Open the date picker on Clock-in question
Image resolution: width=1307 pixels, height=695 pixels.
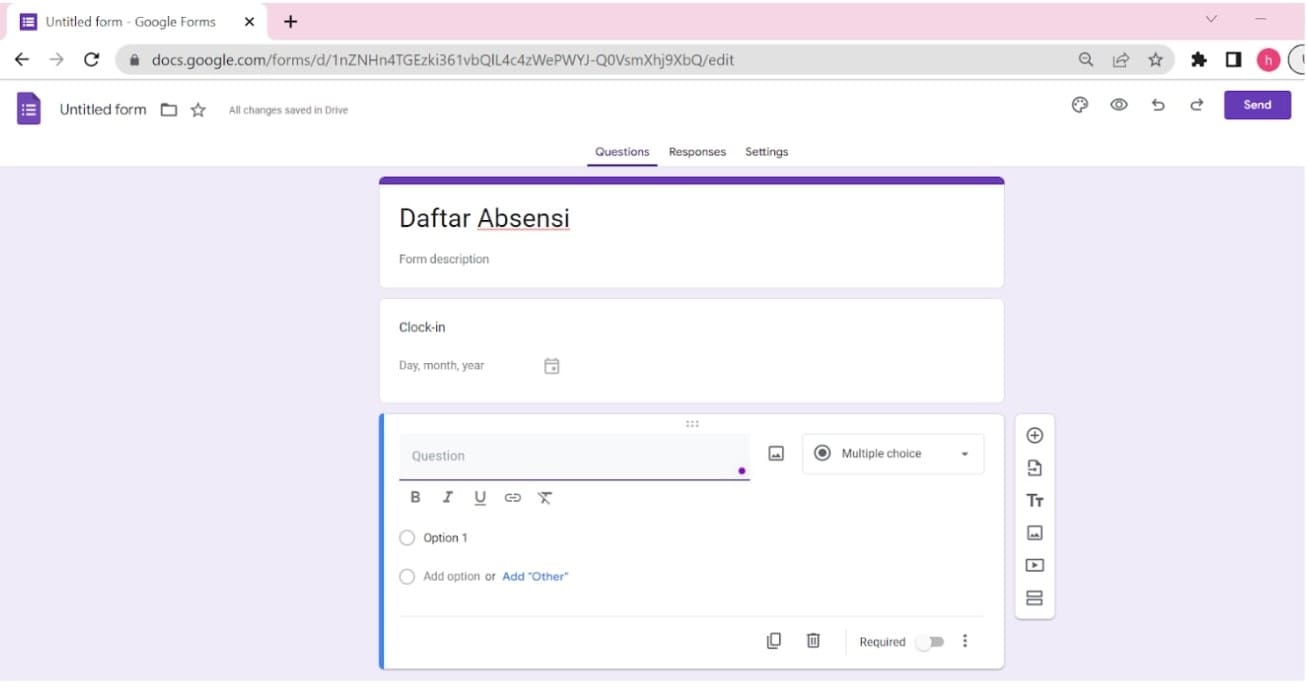click(x=551, y=365)
